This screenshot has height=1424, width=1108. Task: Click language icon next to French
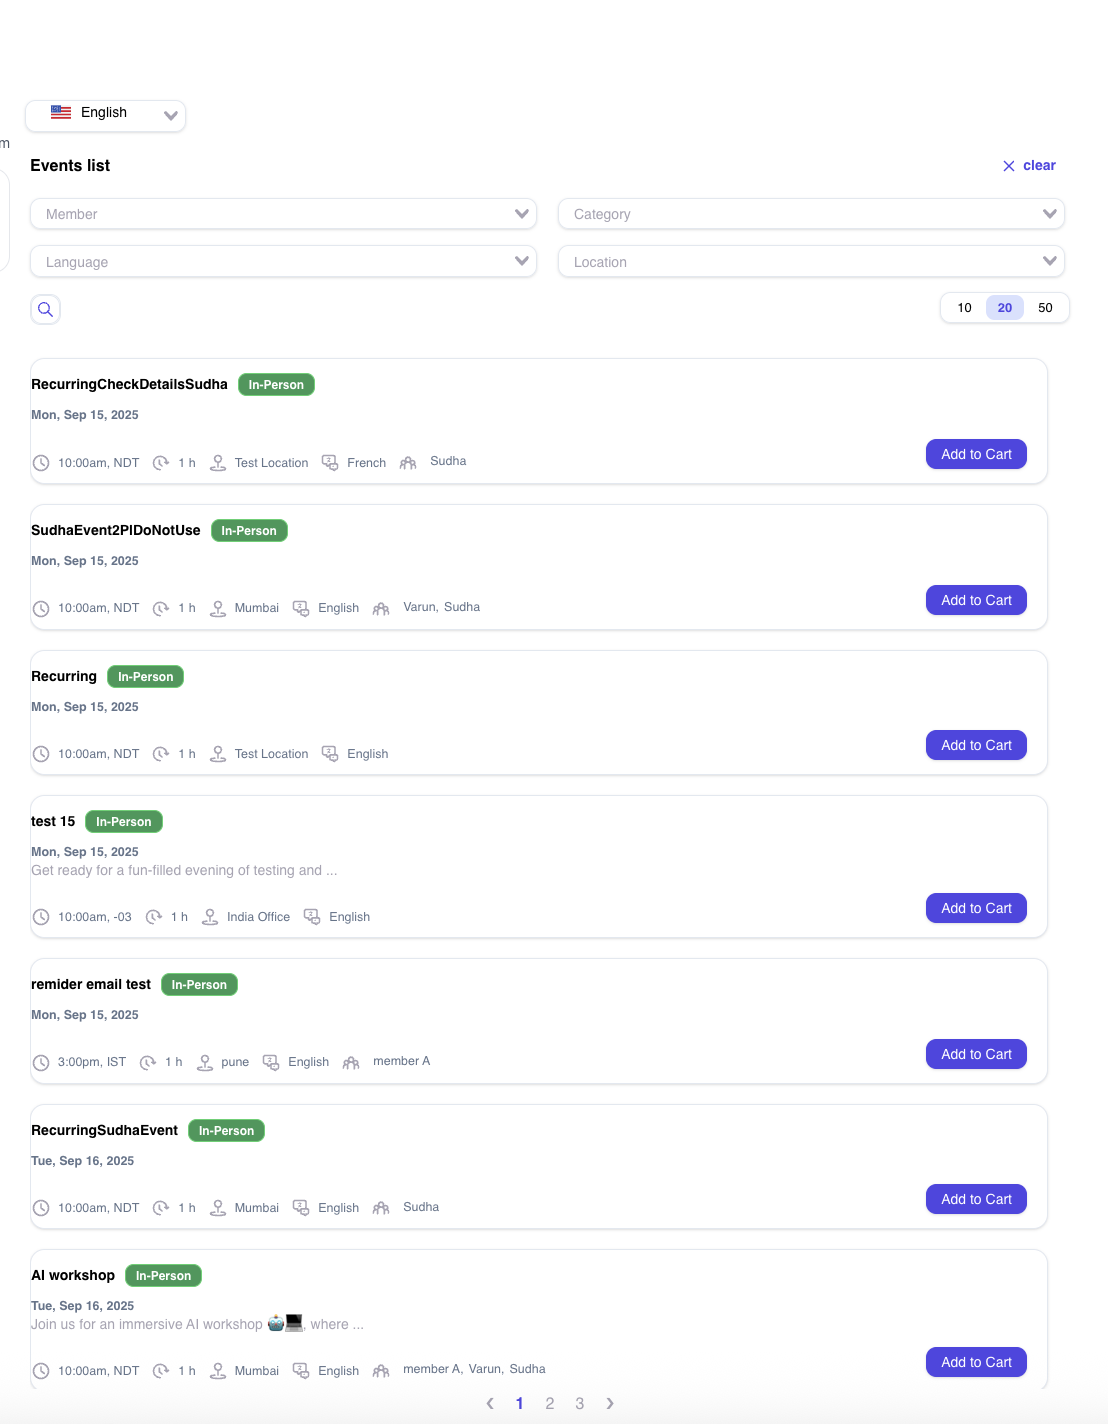[x=330, y=463]
